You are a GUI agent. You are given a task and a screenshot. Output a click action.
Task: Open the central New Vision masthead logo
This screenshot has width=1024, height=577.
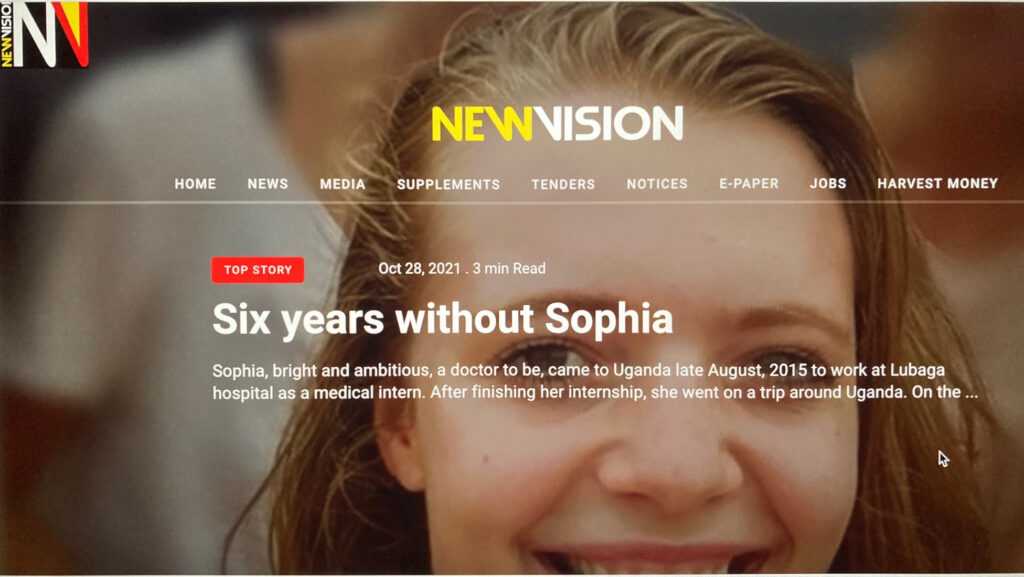tap(557, 123)
